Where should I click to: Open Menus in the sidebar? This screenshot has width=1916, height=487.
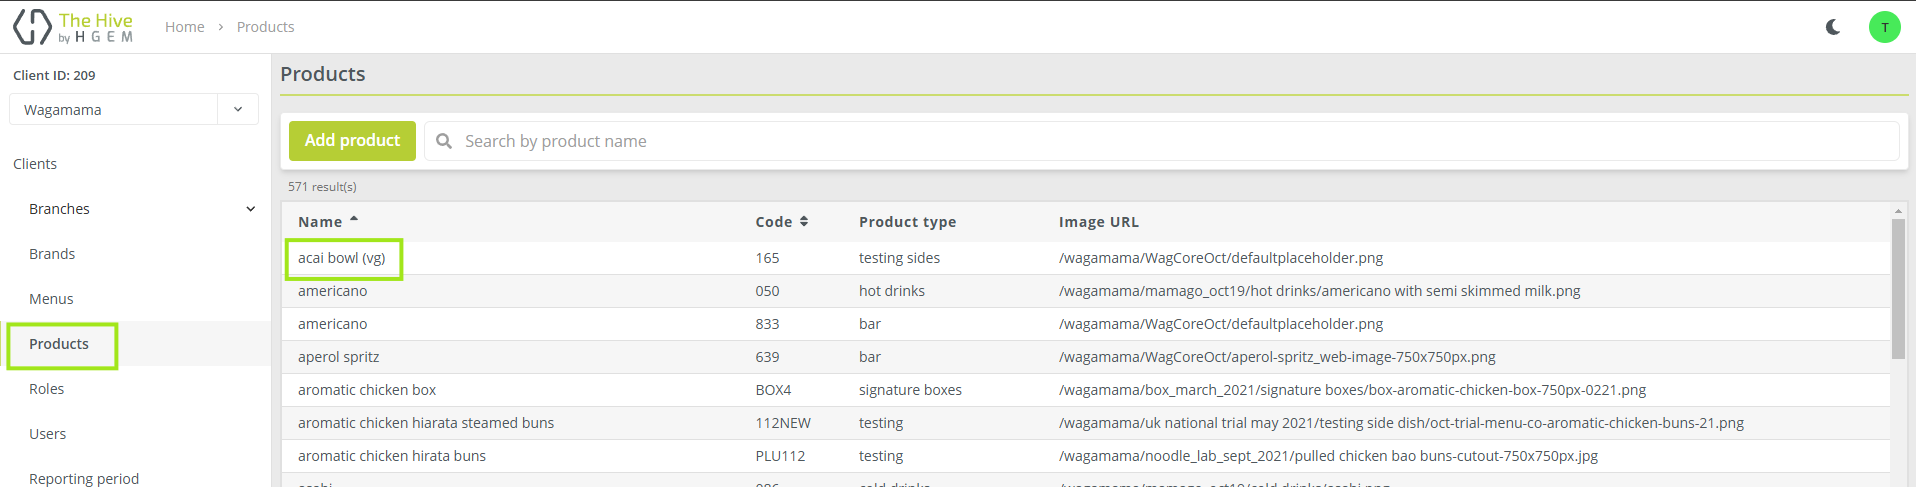point(51,299)
